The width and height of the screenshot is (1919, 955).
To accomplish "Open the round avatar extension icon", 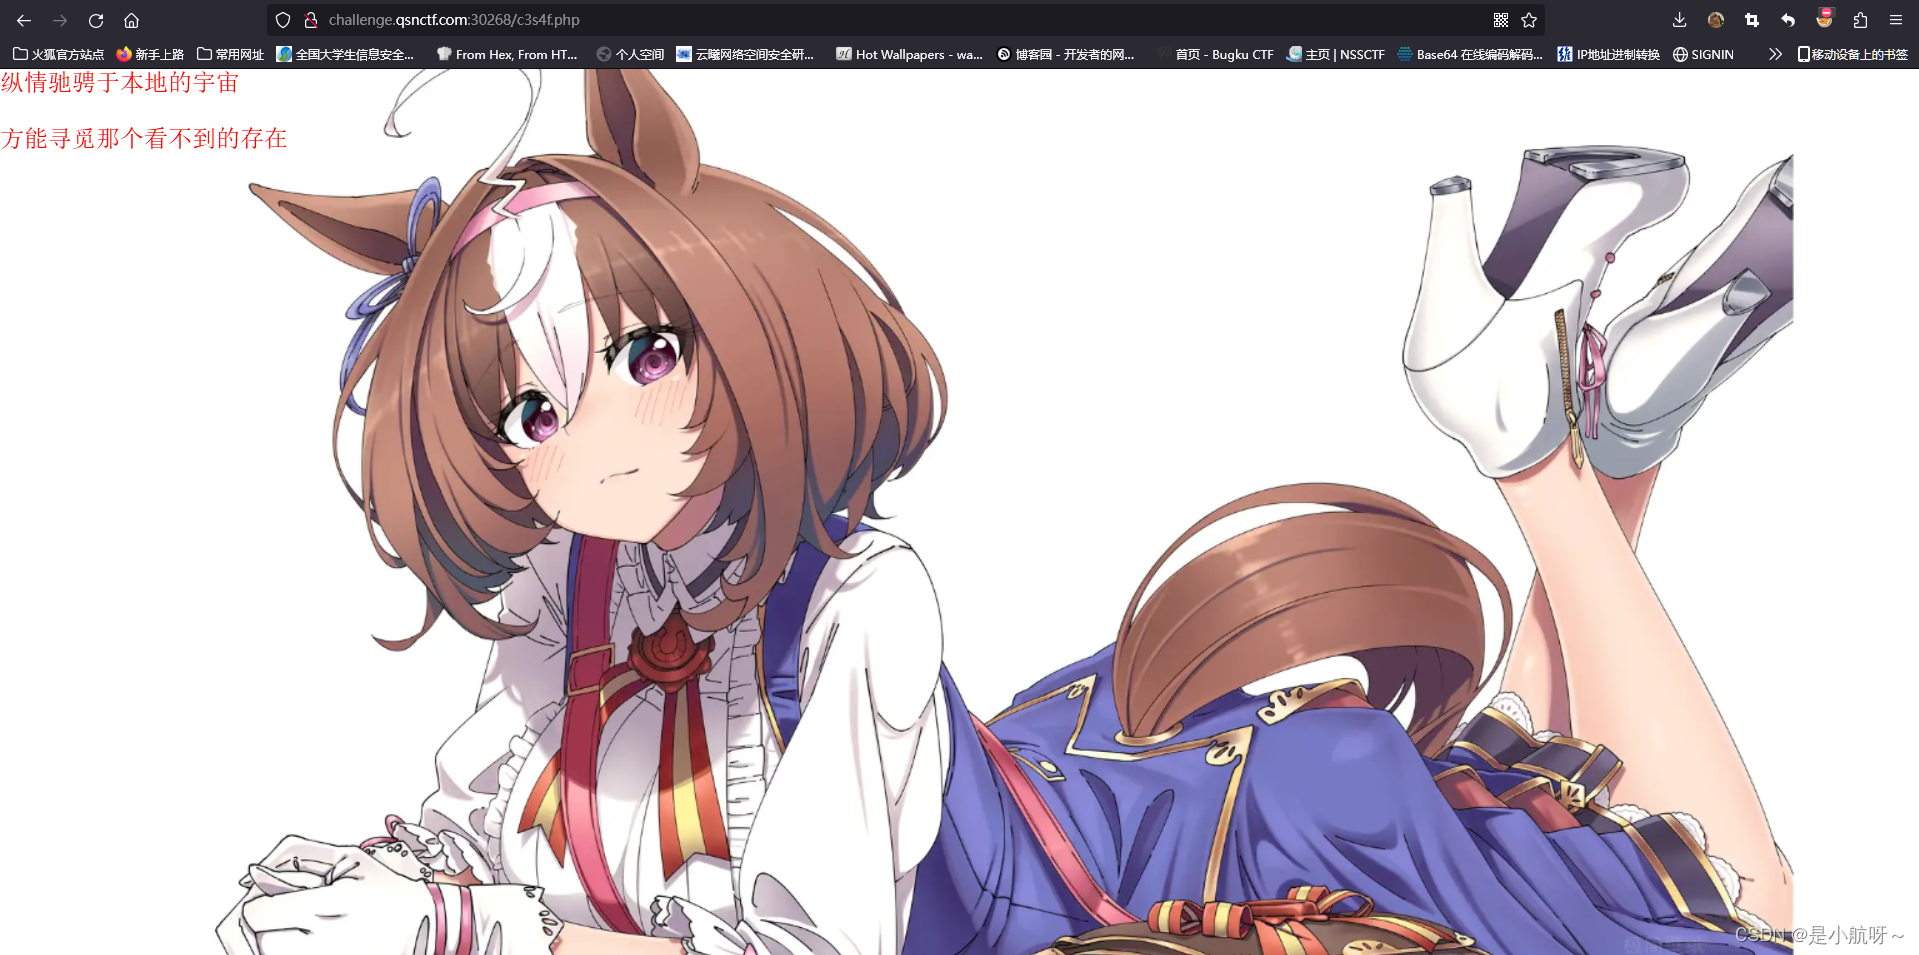I will coord(1715,20).
